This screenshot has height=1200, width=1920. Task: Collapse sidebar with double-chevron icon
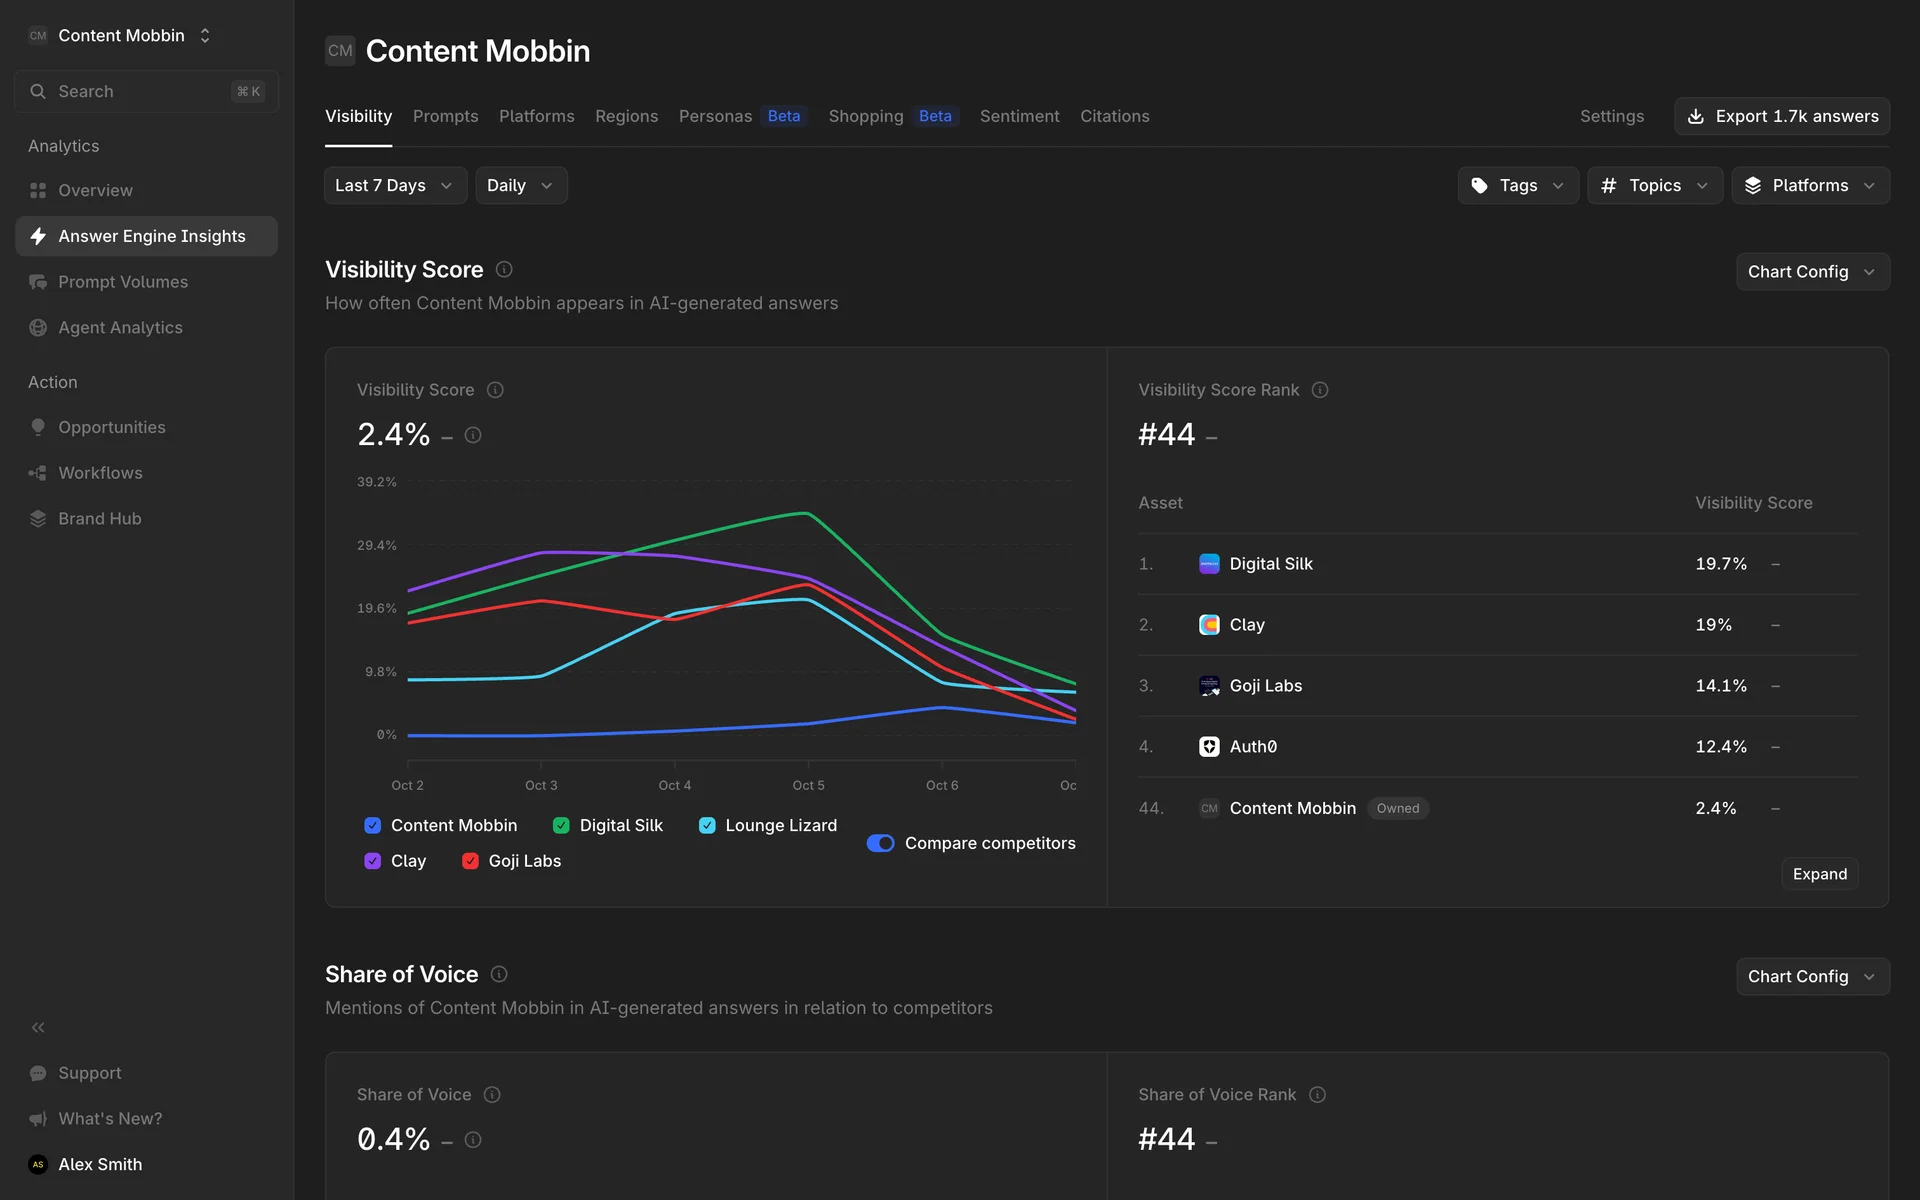(38, 1027)
